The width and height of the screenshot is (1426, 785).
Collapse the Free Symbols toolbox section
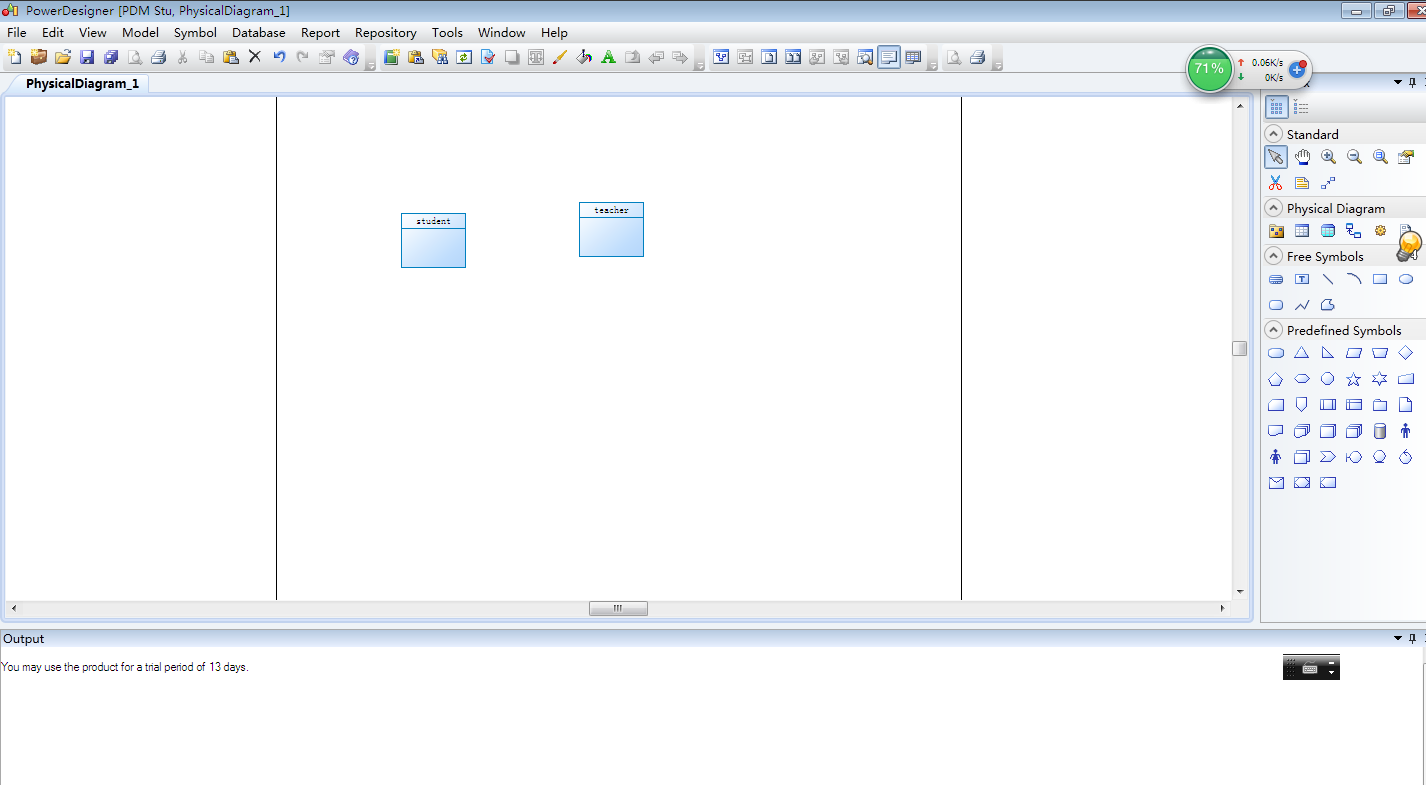tap(1274, 256)
